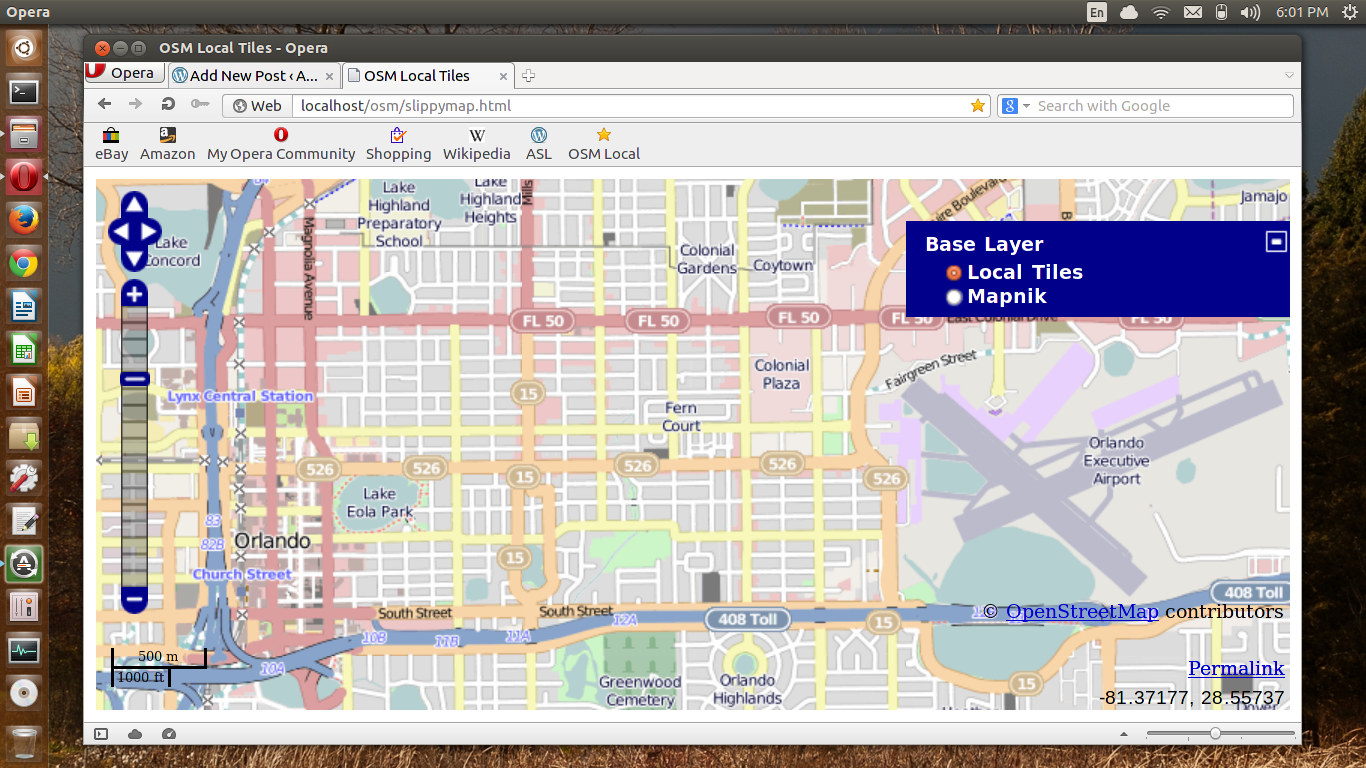
Task: Zoom in with the plus button
Action: (135, 294)
